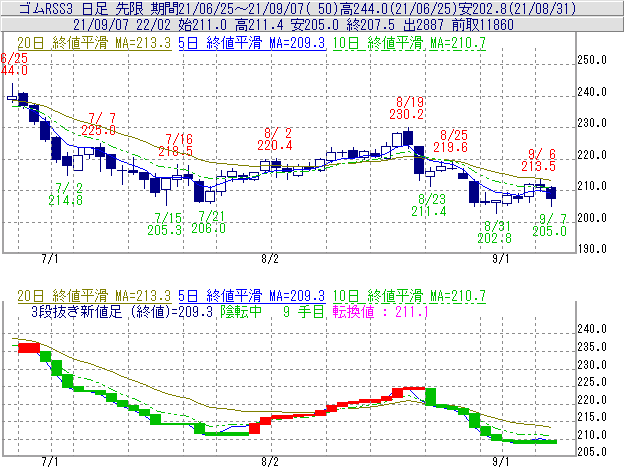Click the 7/ 2 214.8 low label
This screenshot has height=475, width=624.
pyautogui.click(x=66, y=194)
